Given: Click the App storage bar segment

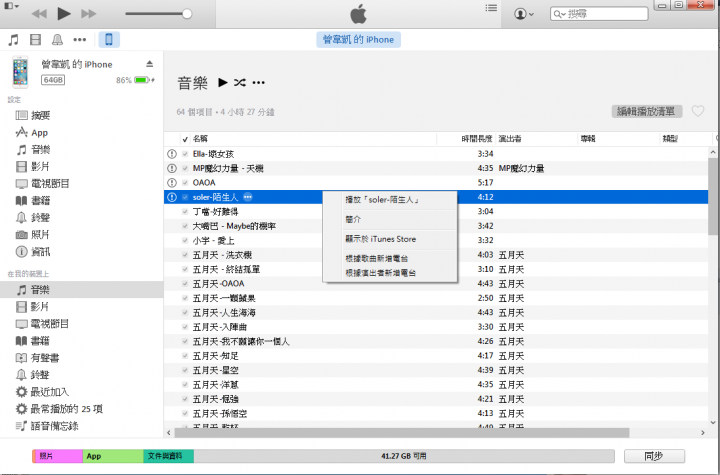Looking at the screenshot, I should coord(113,456).
